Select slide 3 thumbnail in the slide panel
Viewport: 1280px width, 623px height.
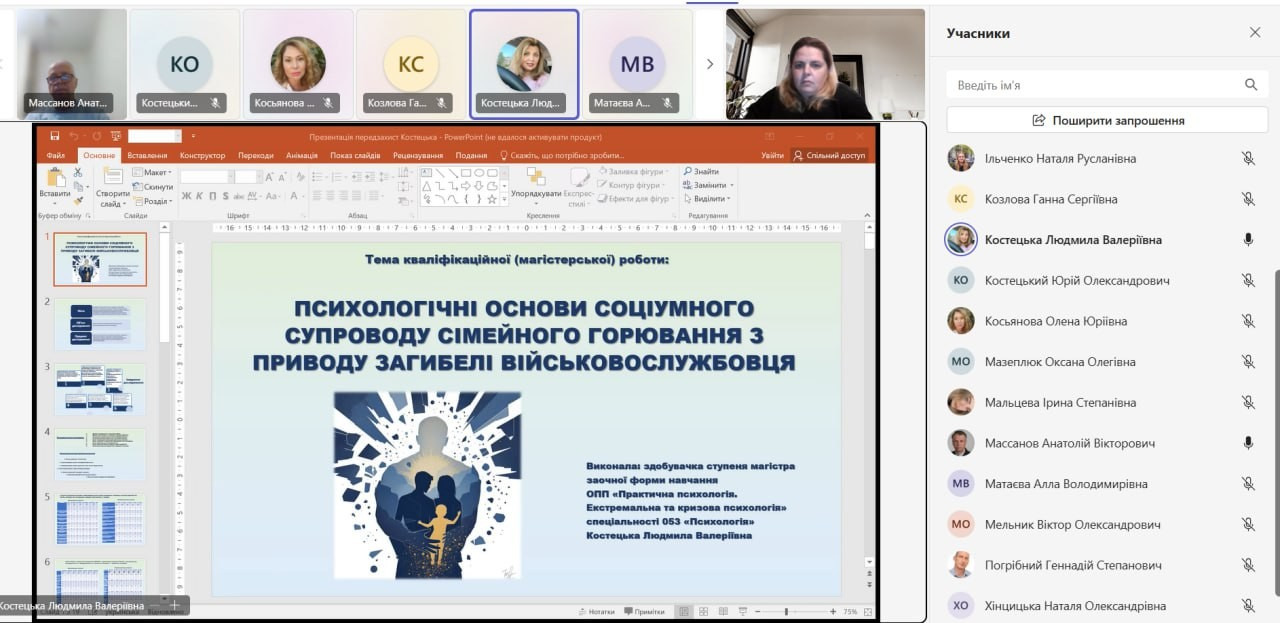coord(99,389)
